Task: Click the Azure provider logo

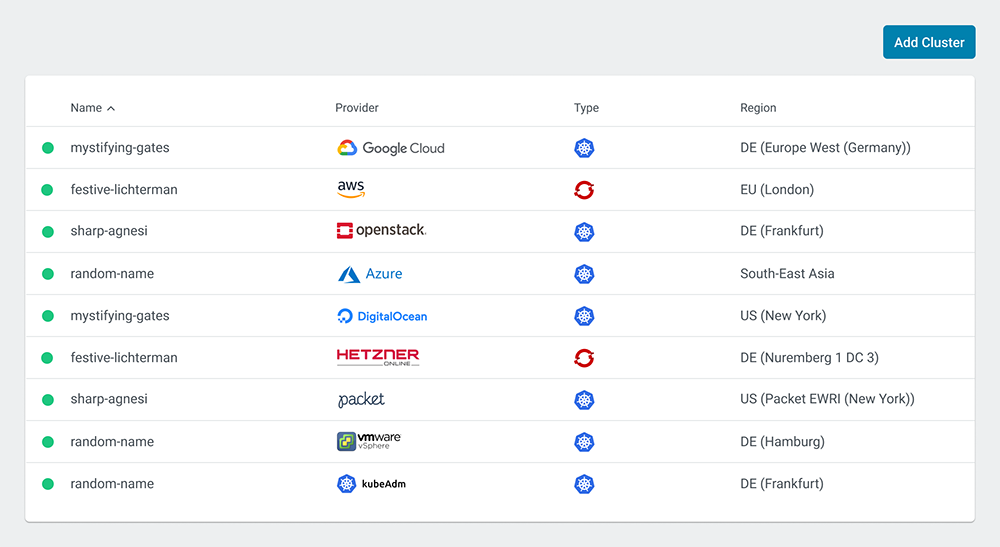Action: (369, 274)
